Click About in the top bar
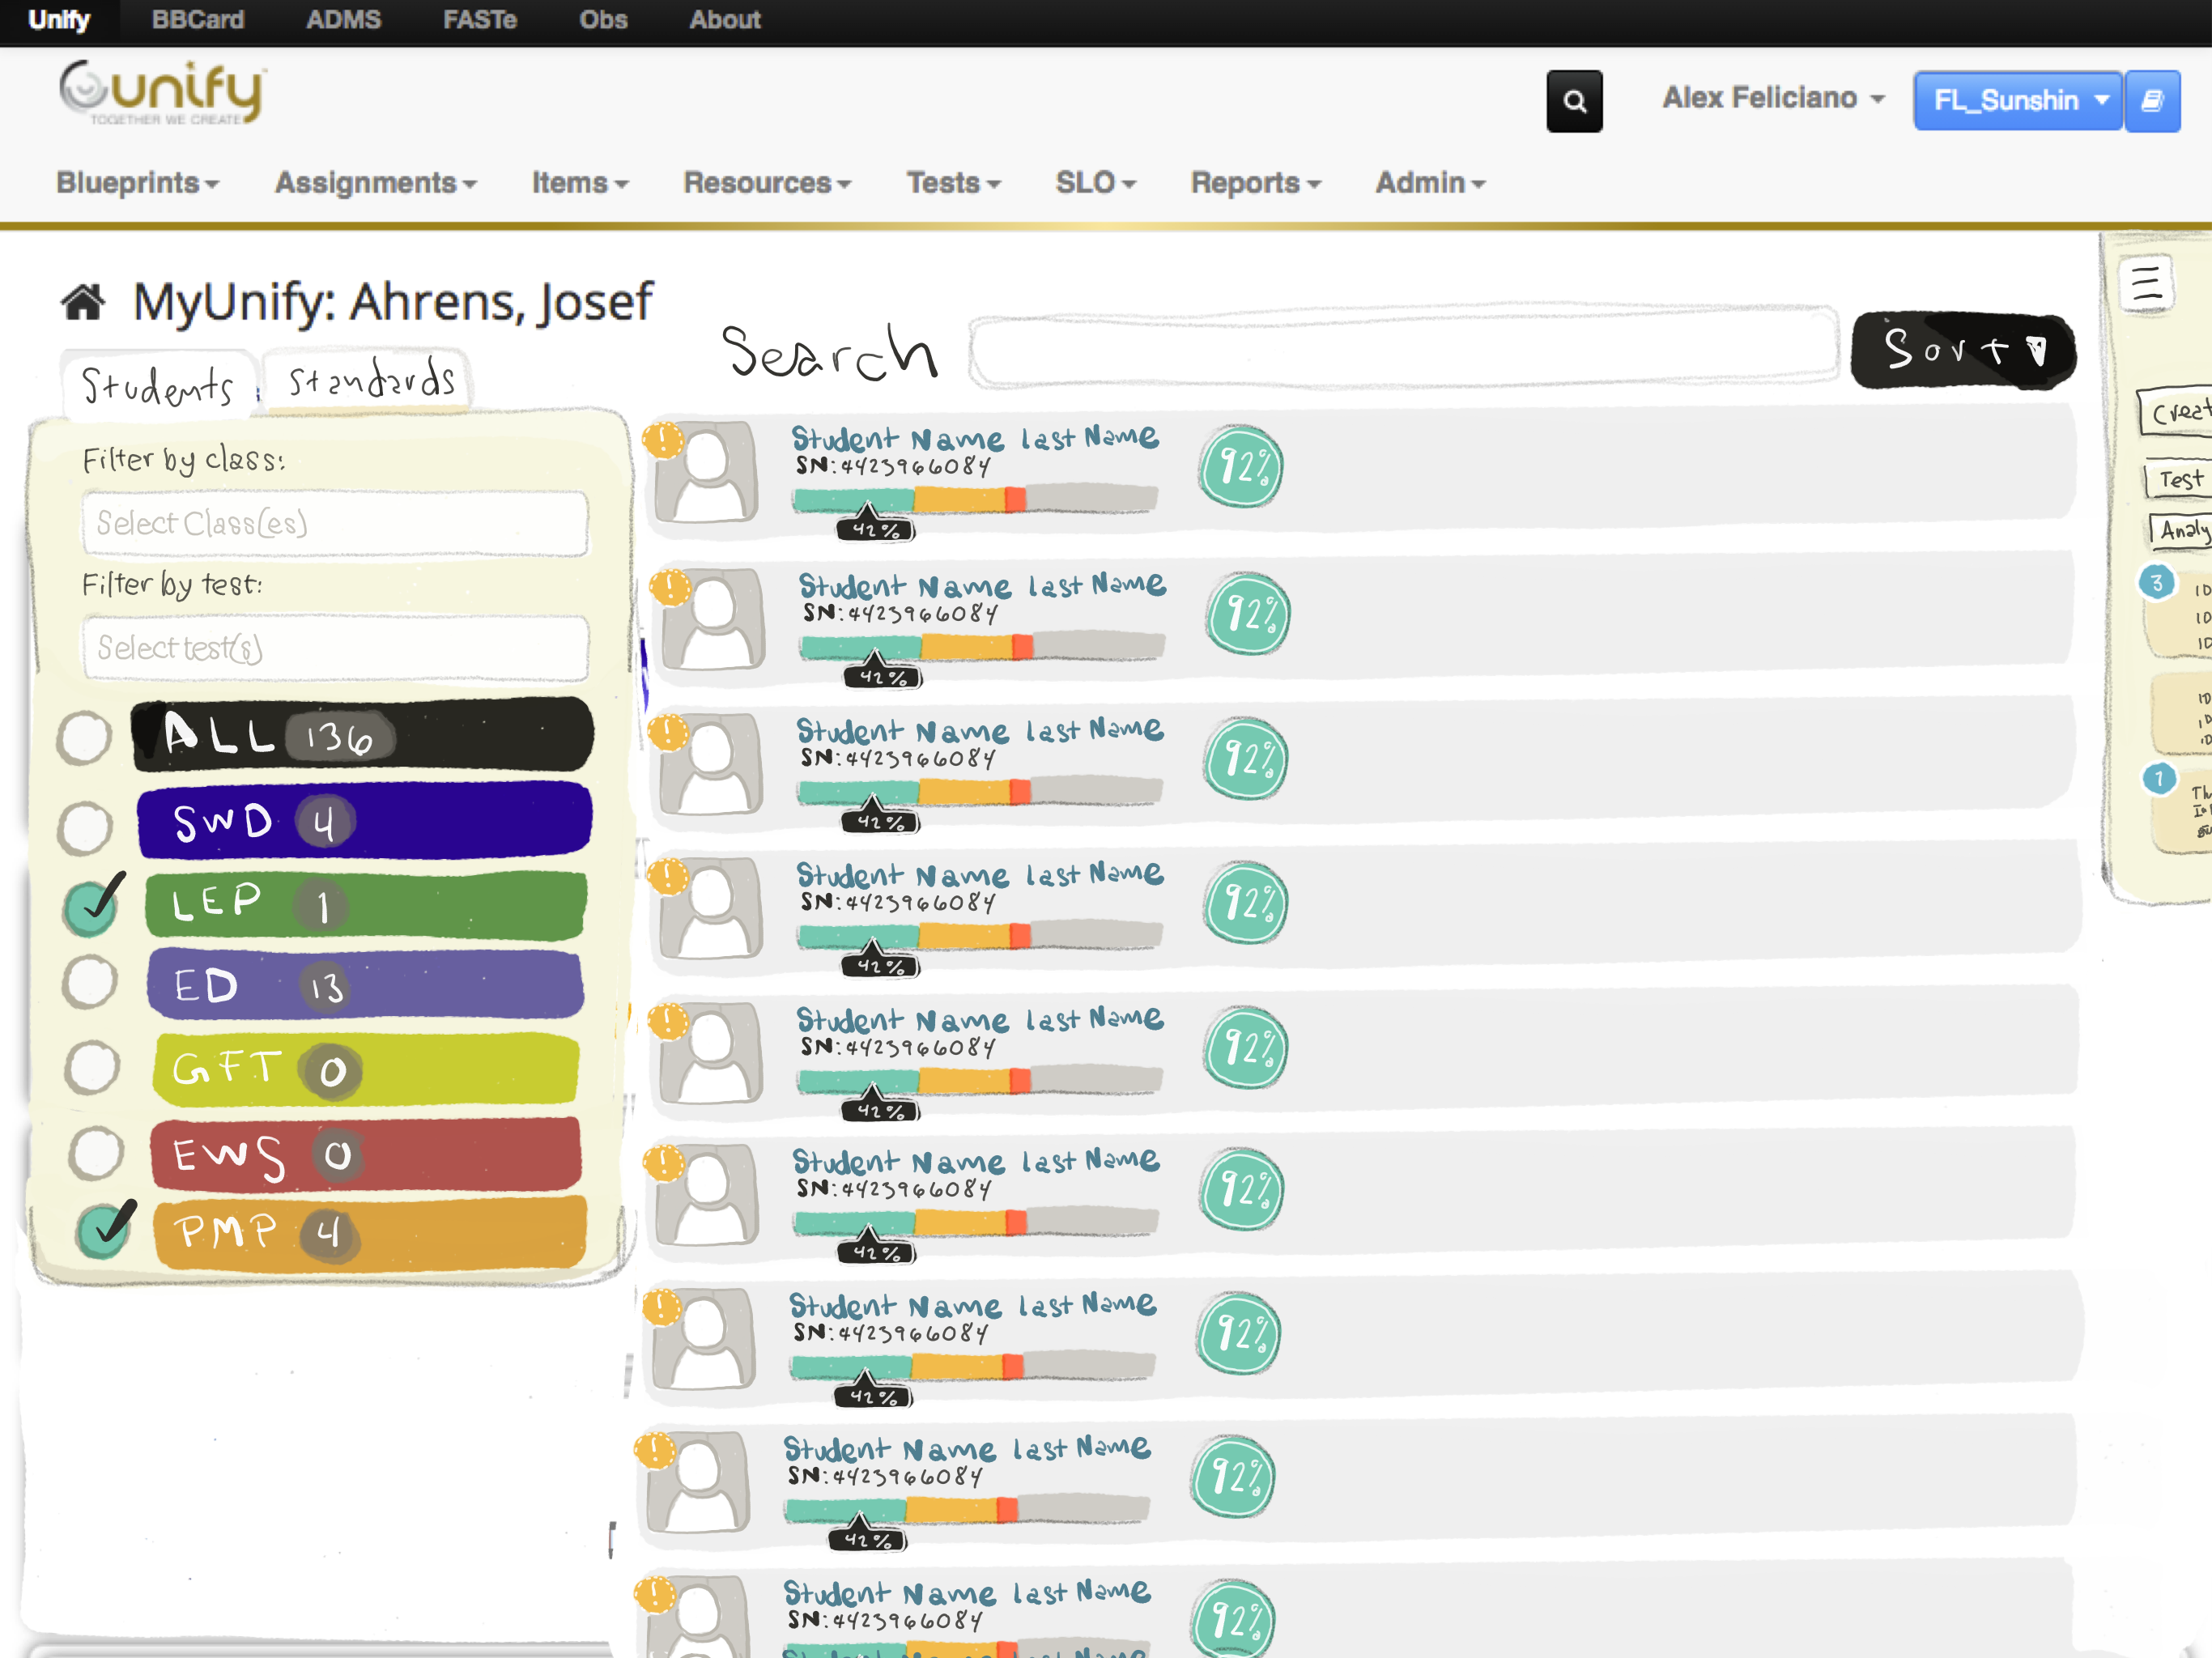 [725, 20]
